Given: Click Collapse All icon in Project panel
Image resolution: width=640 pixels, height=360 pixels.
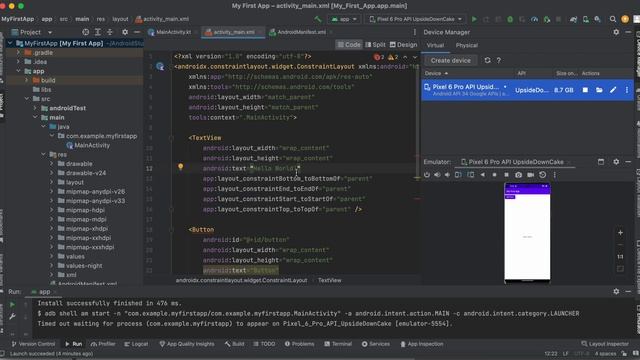Looking at the screenshot, I should (110, 32).
